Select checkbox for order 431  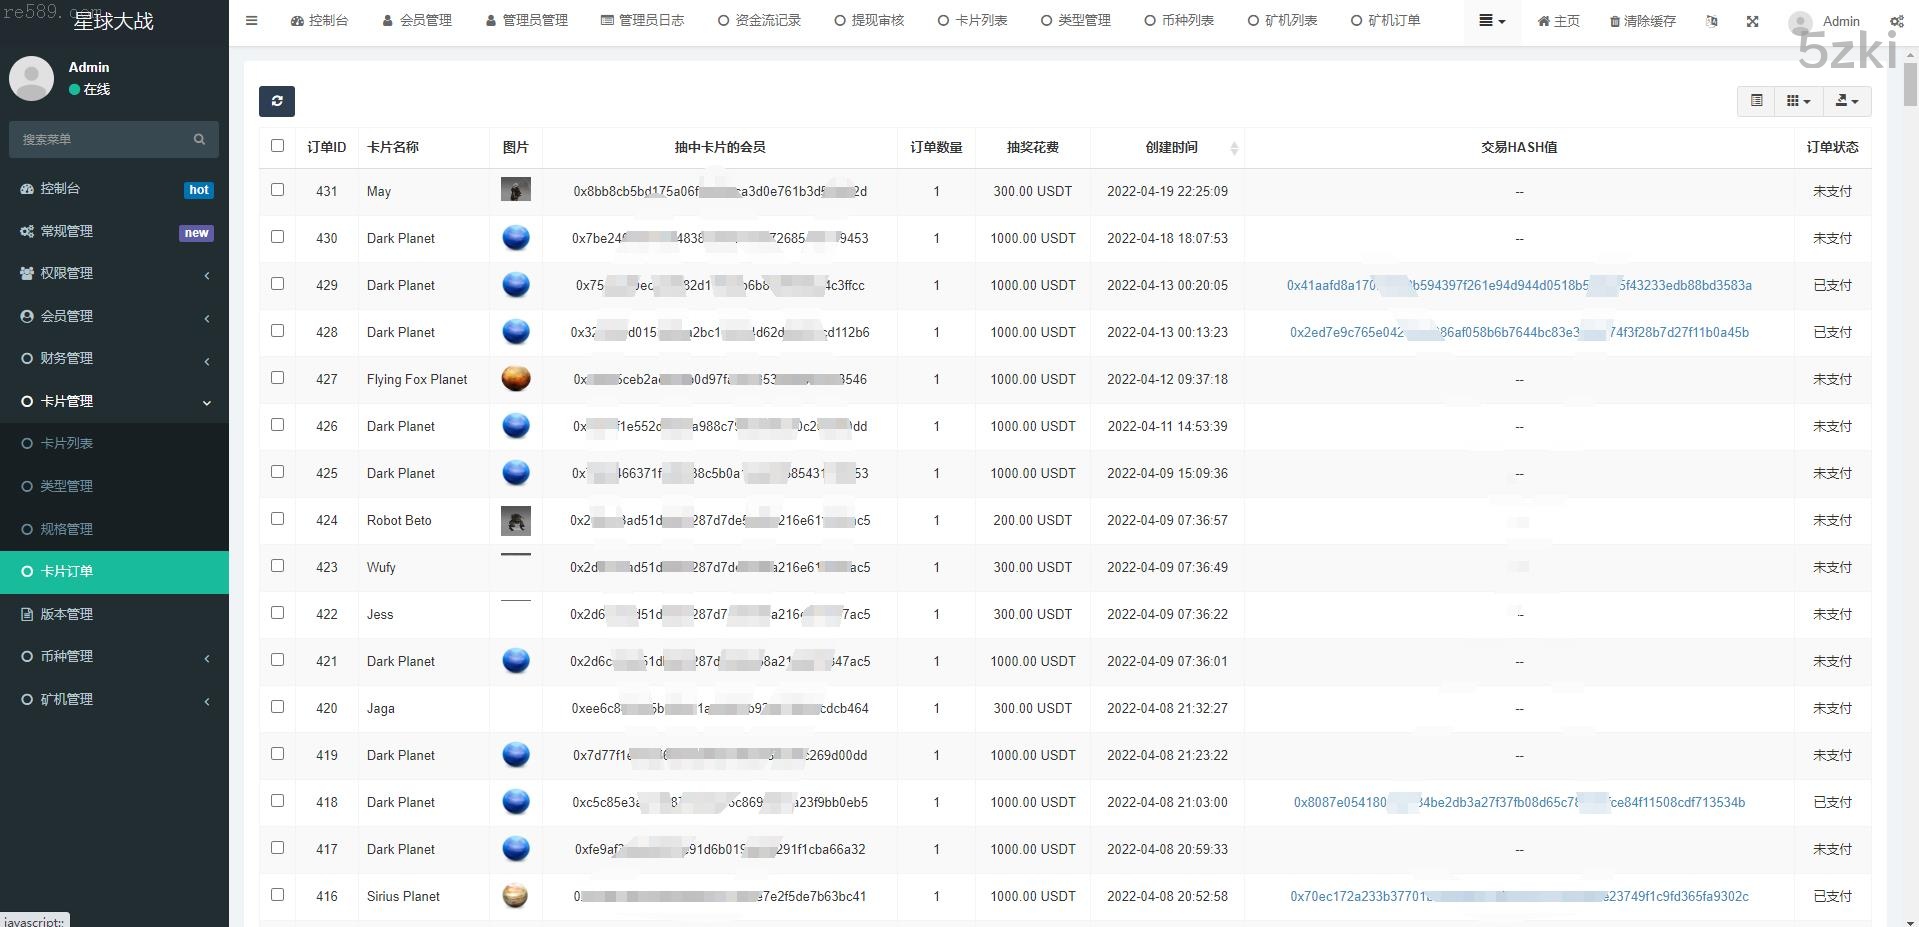pos(277,190)
